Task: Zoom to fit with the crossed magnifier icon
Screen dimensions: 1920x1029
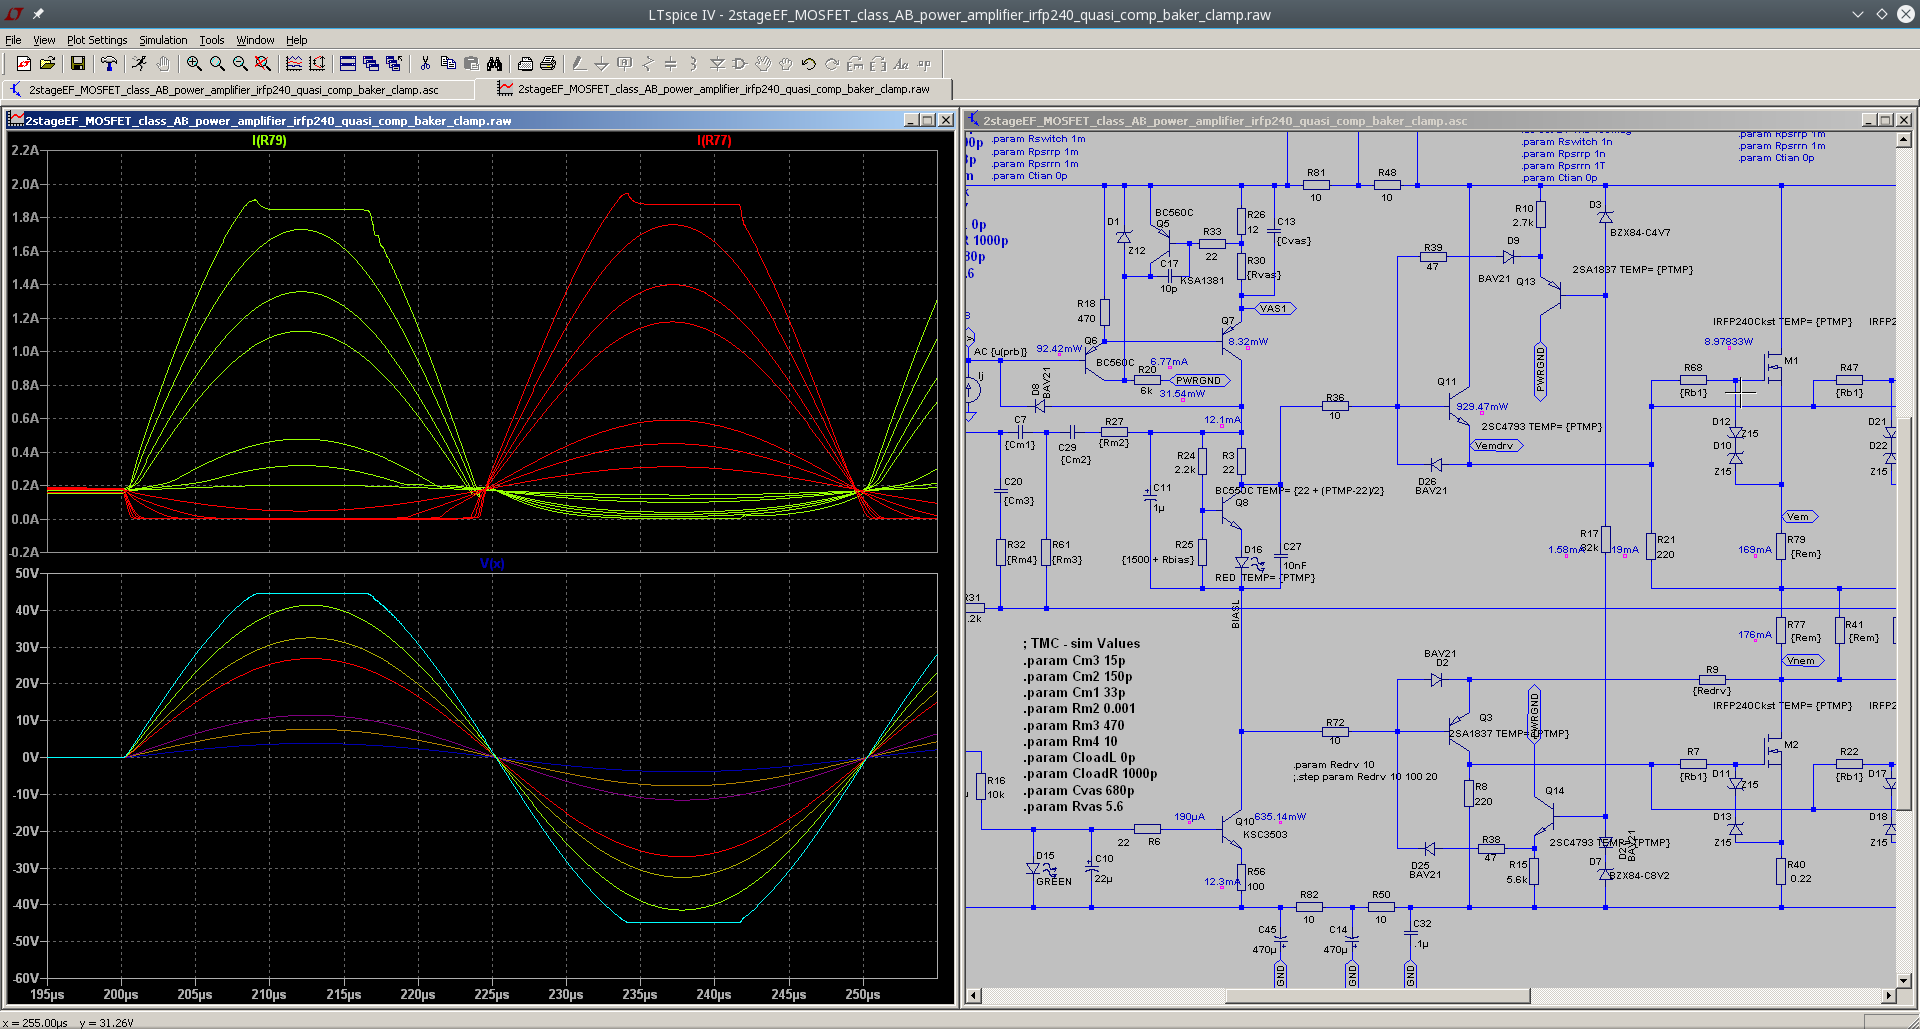Action: [x=263, y=64]
